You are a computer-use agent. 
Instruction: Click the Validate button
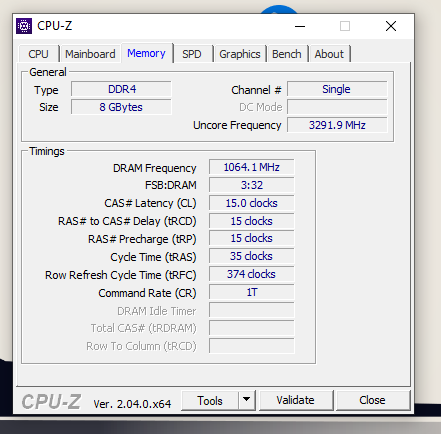click(x=296, y=400)
